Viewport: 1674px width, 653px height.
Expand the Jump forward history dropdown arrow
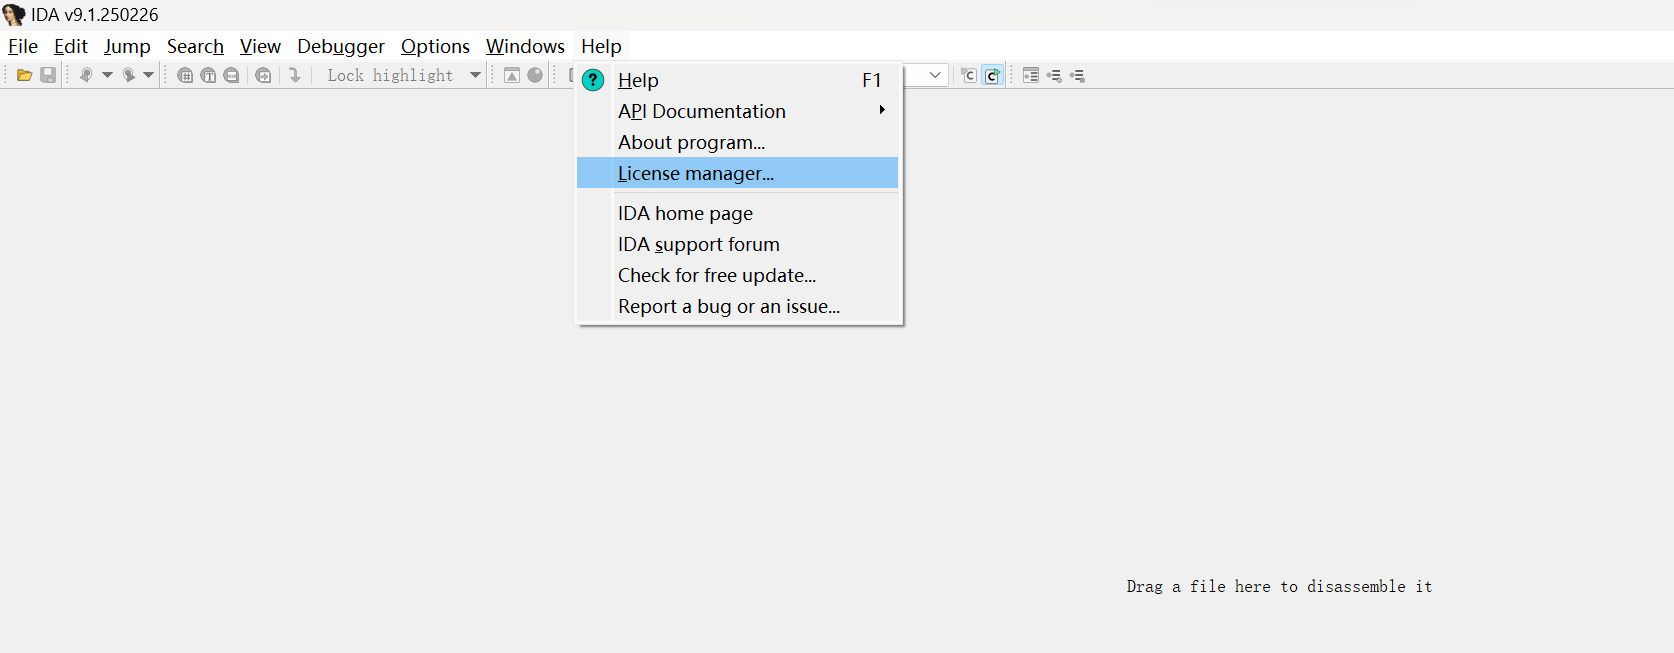[x=148, y=75]
